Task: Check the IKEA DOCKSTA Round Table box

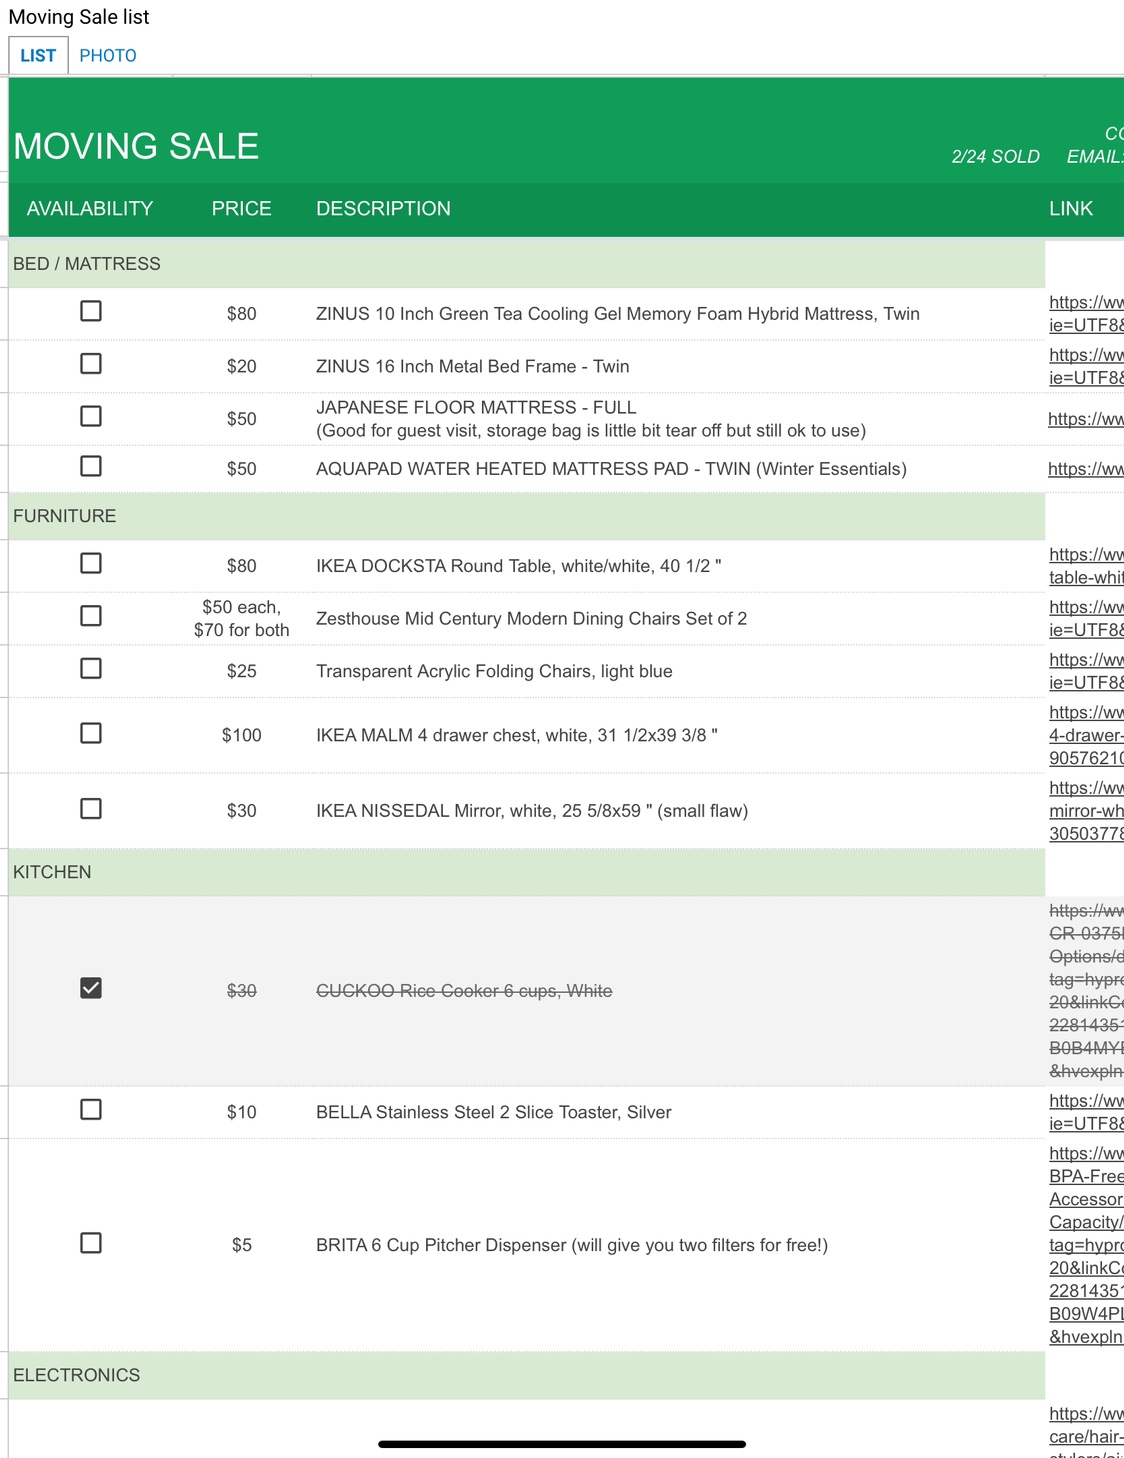Action: coord(91,563)
